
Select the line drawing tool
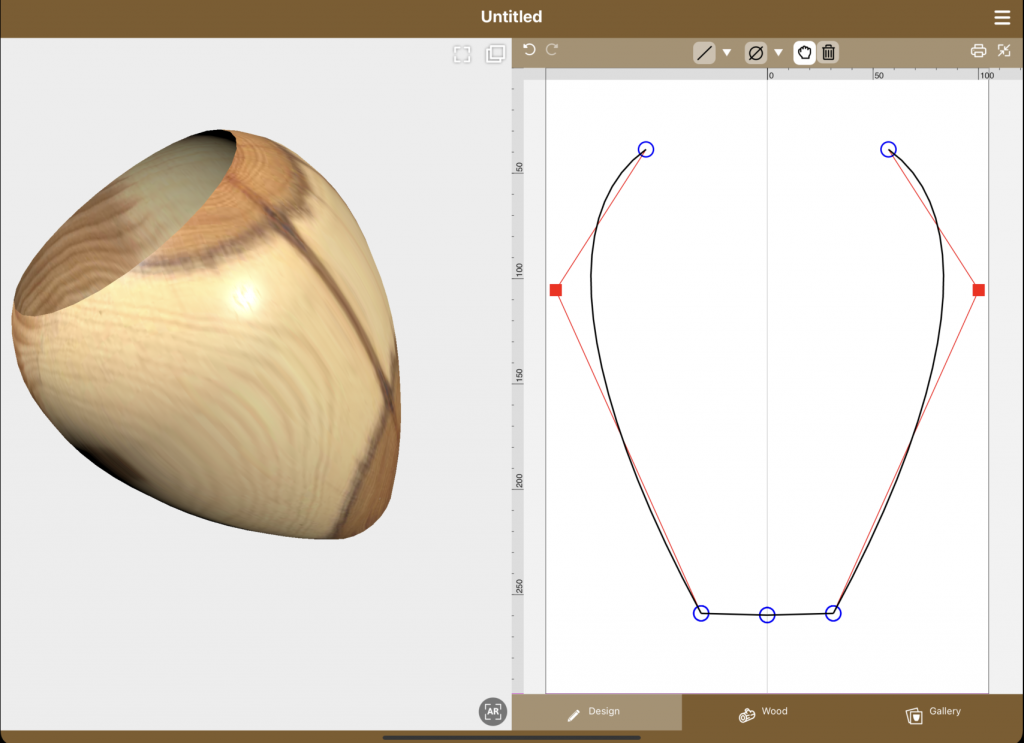click(x=704, y=53)
